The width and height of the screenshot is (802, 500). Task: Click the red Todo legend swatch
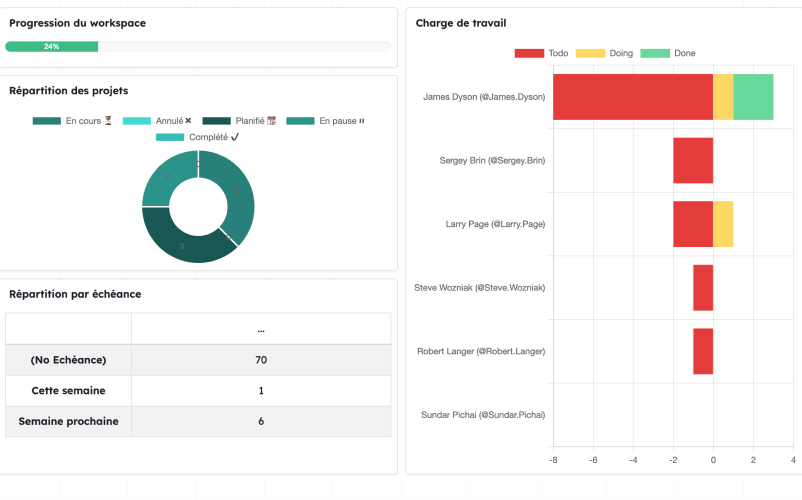click(x=529, y=53)
